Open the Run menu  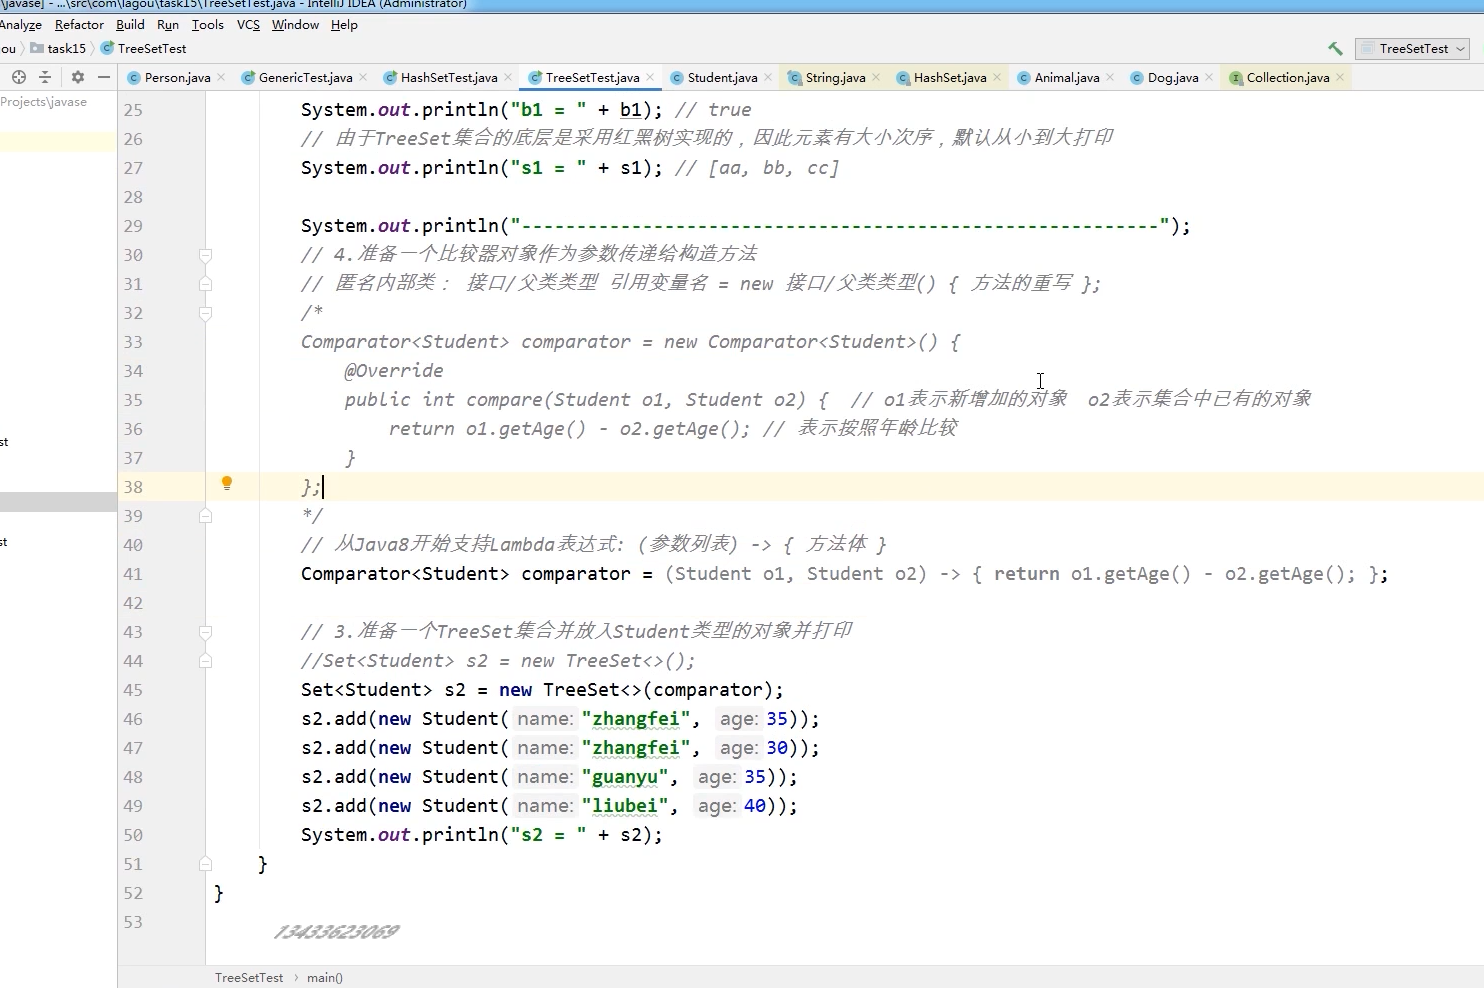(168, 25)
